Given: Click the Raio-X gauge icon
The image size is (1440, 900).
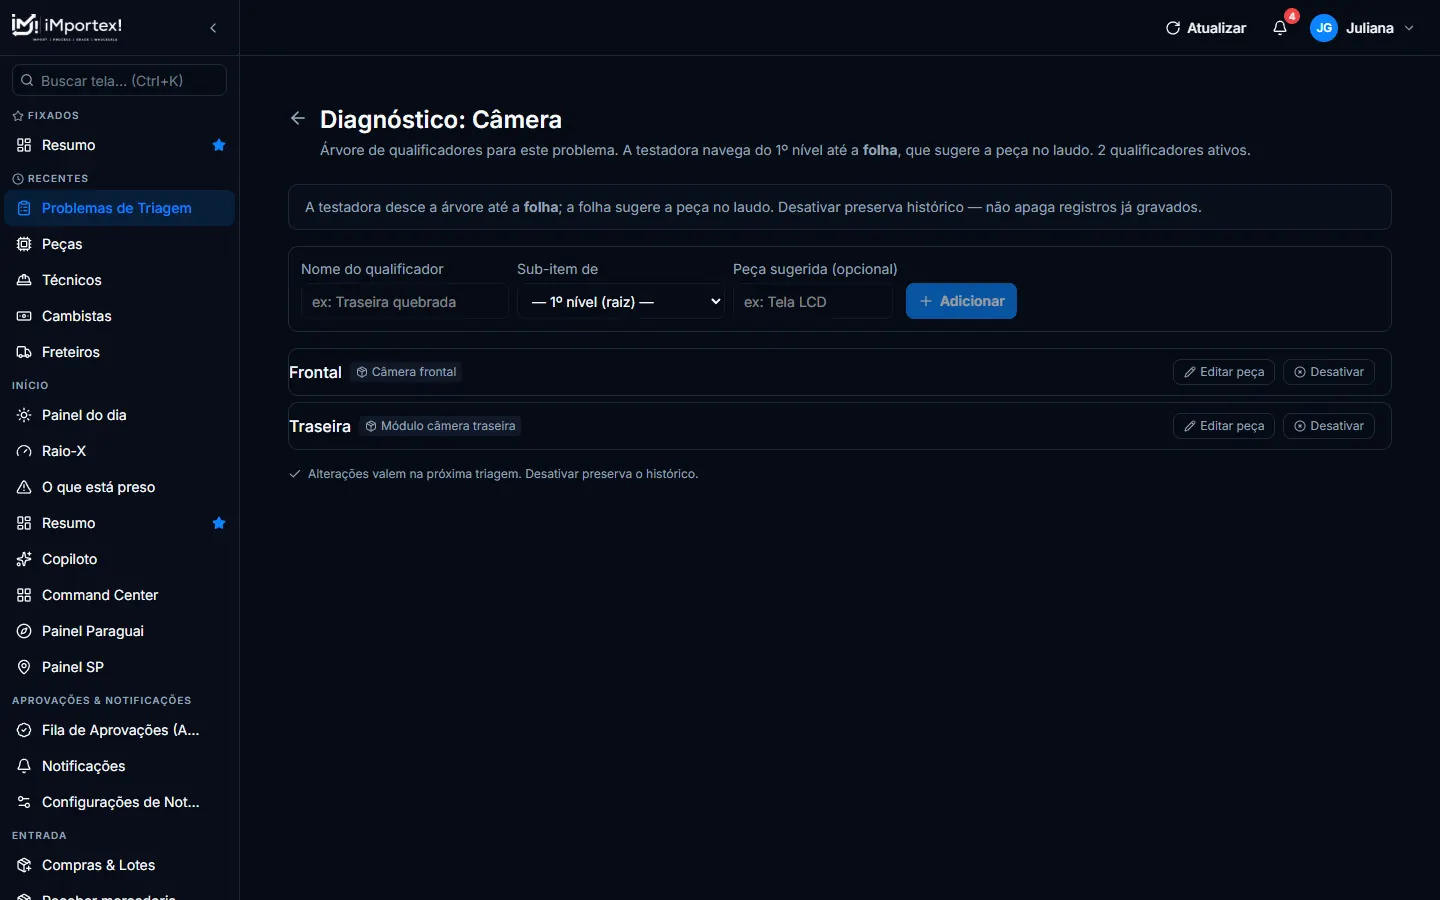Looking at the screenshot, I should [x=24, y=451].
